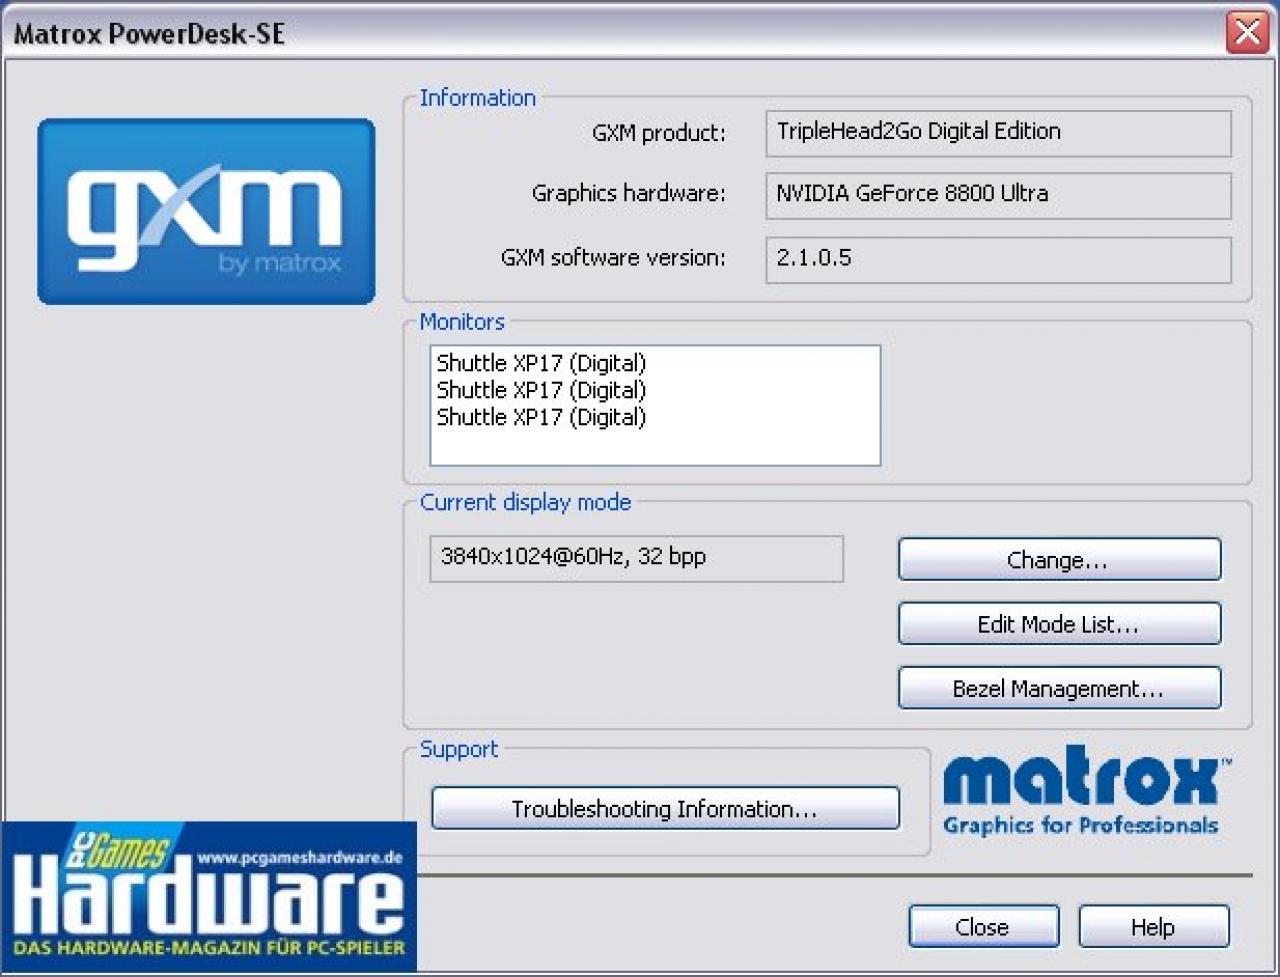
Task: Click the Monitors group heading
Action: click(x=462, y=322)
